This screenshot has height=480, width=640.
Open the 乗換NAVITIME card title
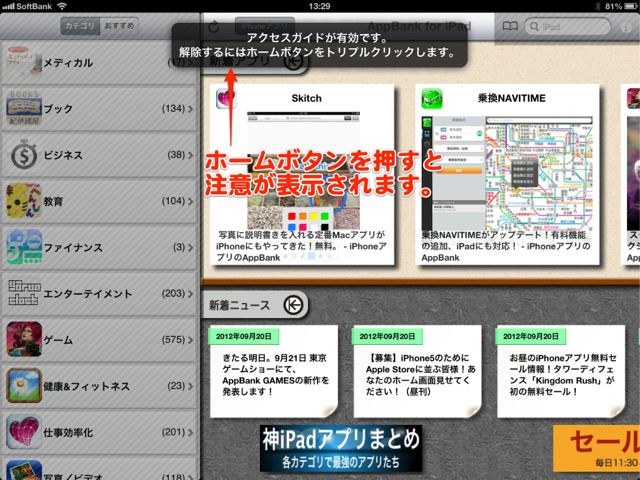pyautogui.click(x=512, y=98)
